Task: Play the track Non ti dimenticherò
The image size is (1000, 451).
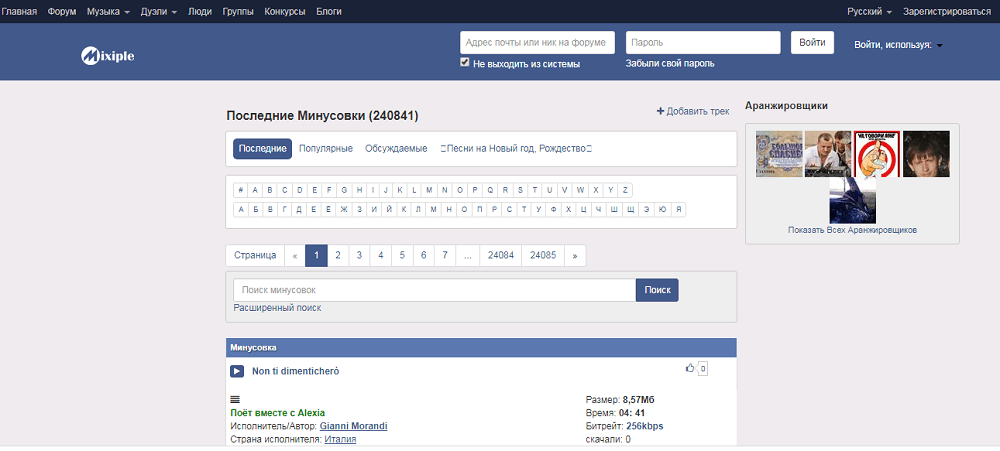Action: point(237,371)
